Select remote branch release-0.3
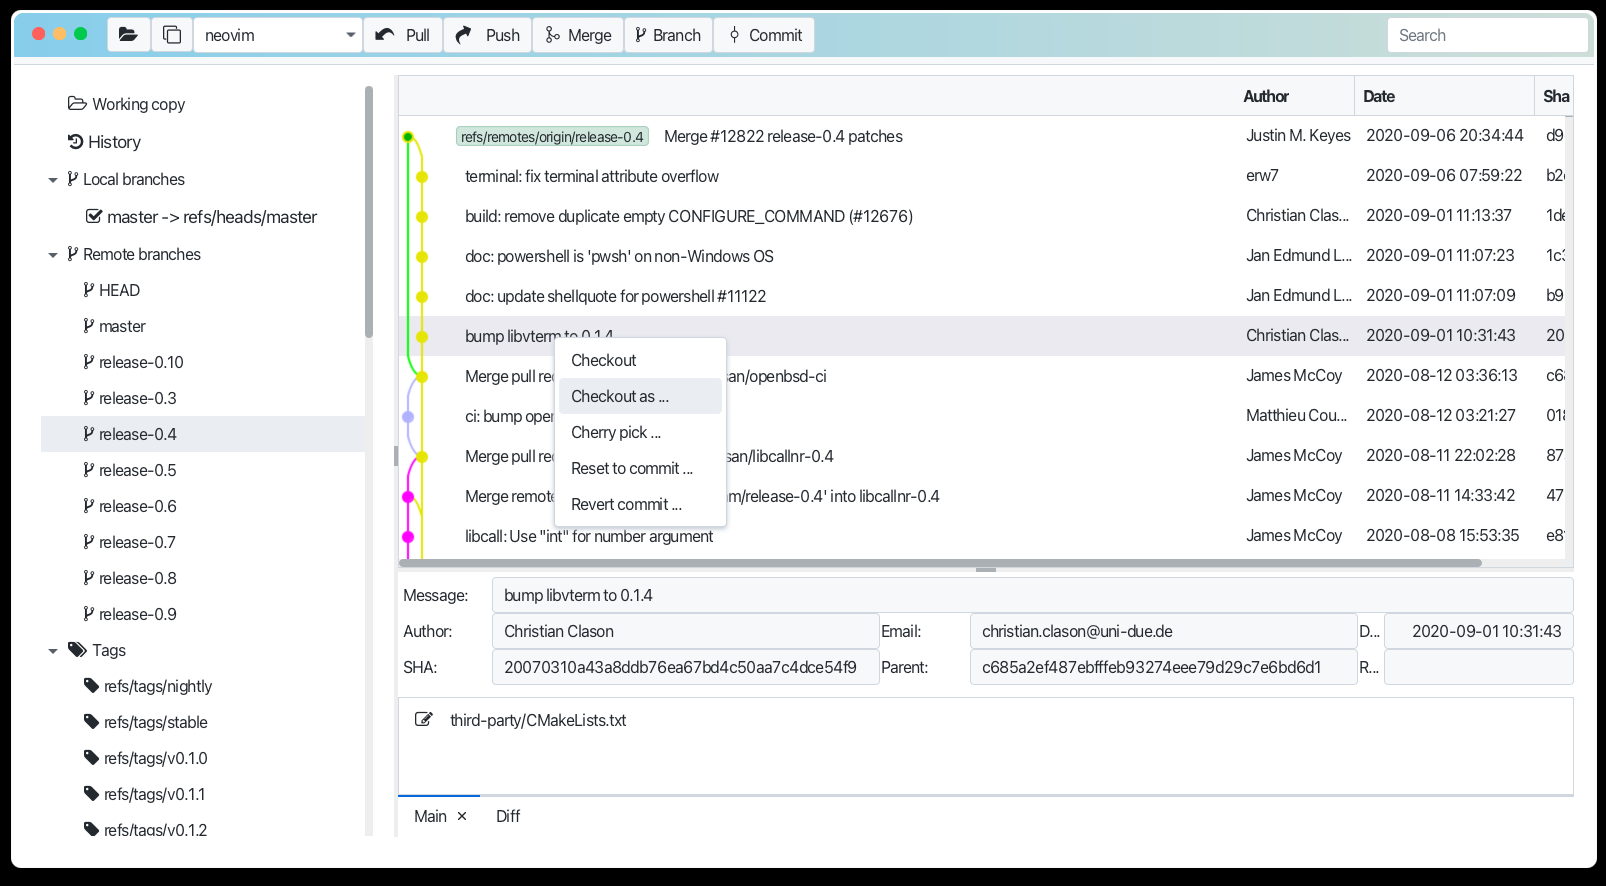Viewport: 1606px width, 886px height. click(x=130, y=398)
